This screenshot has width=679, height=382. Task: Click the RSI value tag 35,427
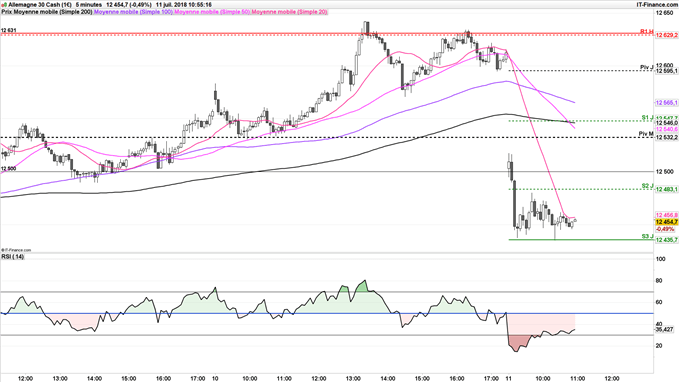point(665,330)
